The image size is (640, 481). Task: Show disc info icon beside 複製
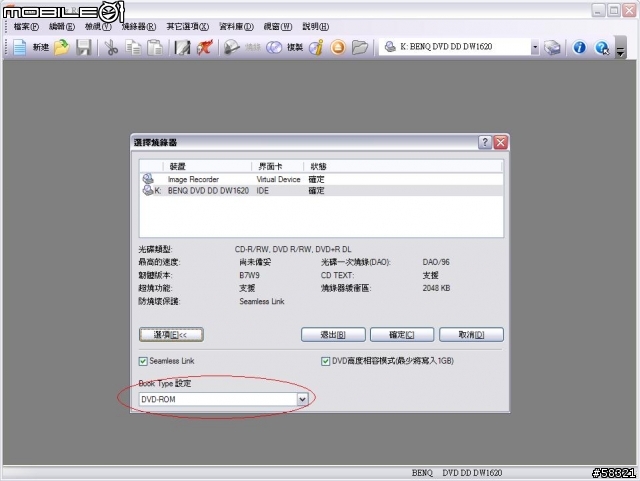tap(316, 47)
